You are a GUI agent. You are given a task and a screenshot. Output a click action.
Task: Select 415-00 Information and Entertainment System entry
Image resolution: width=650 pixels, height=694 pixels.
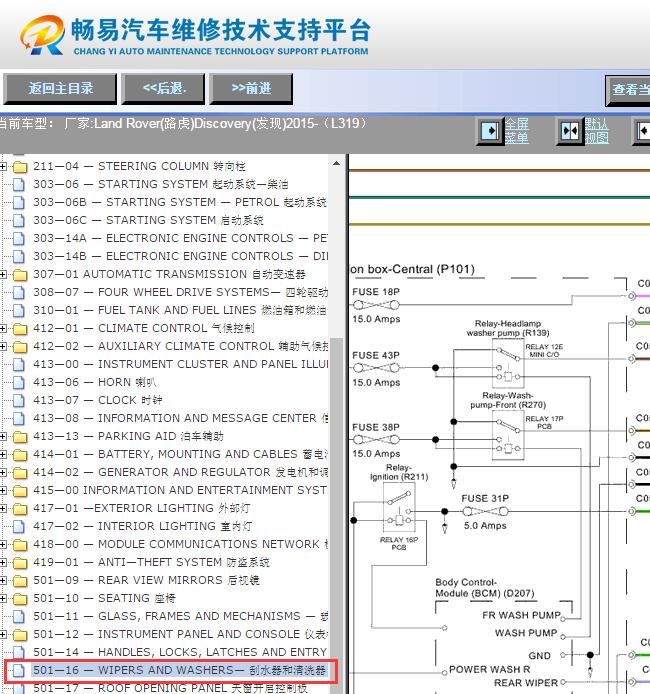(181, 490)
